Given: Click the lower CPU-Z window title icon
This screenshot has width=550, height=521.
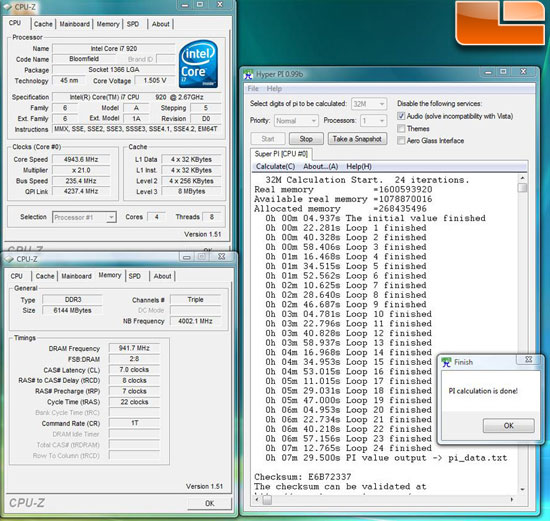Looking at the screenshot, I should (9, 259).
